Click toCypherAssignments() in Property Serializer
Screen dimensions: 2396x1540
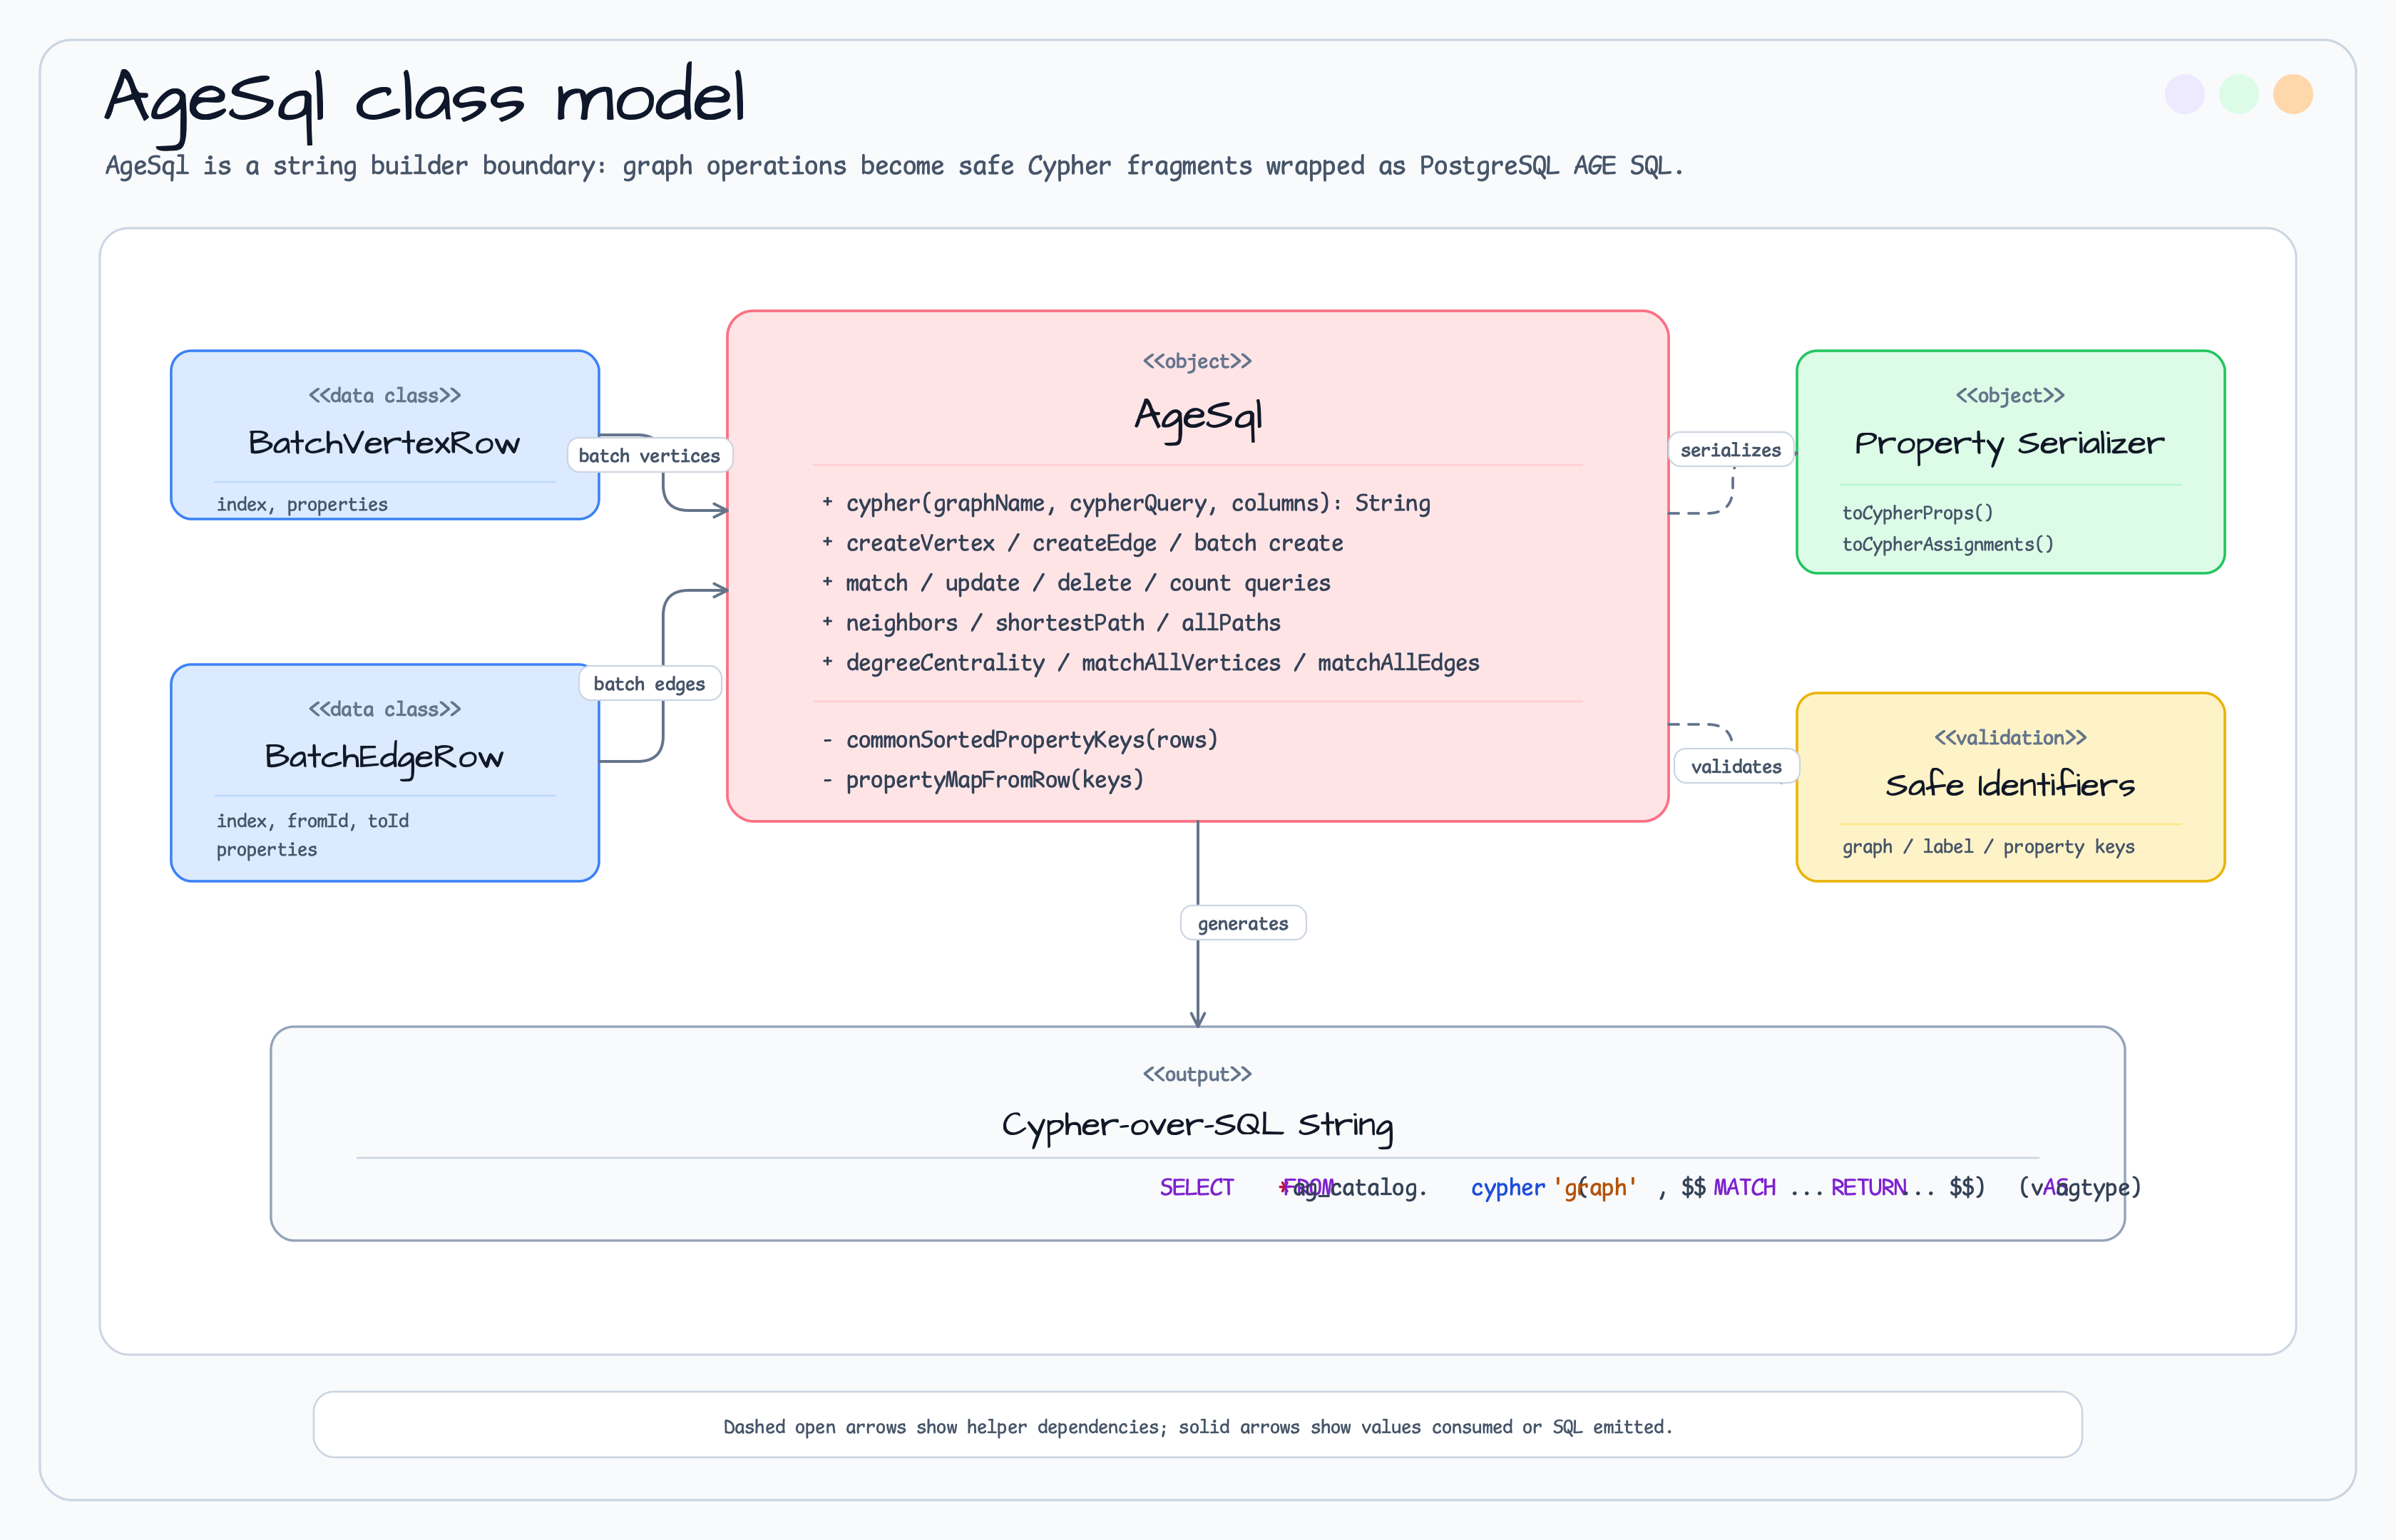(x=1947, y=544)
